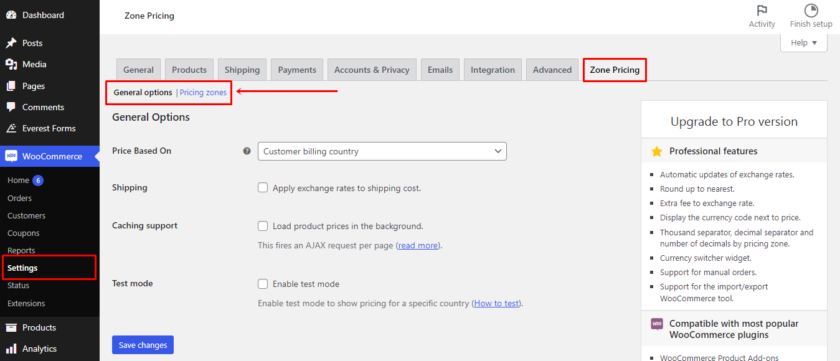Open Coupons in the sidebar
The width and height of the screenshot is (840, 361).
pos(24,233)
